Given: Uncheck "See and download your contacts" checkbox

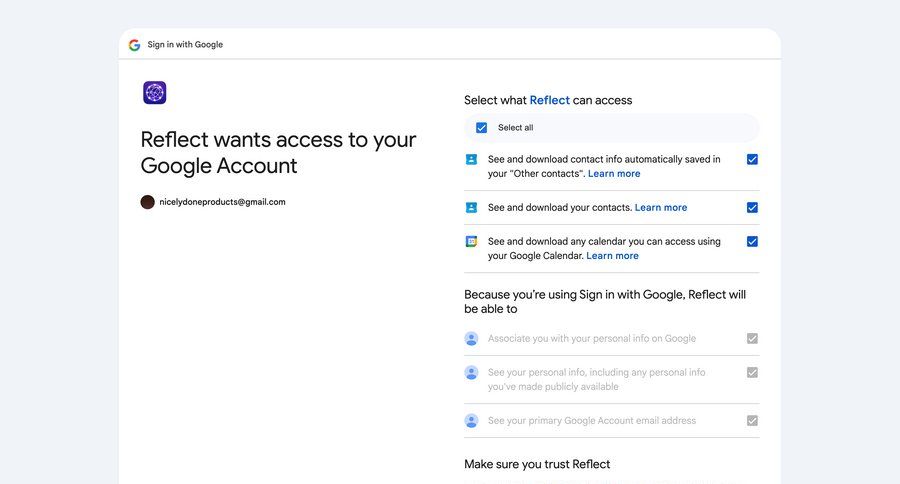Looking at the screenshot, I should point(752,207).
